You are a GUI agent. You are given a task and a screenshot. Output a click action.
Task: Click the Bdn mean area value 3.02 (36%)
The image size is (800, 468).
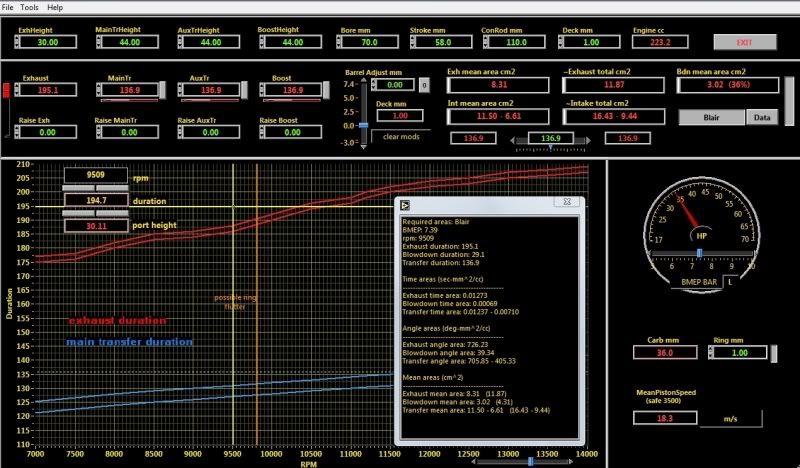728,85
